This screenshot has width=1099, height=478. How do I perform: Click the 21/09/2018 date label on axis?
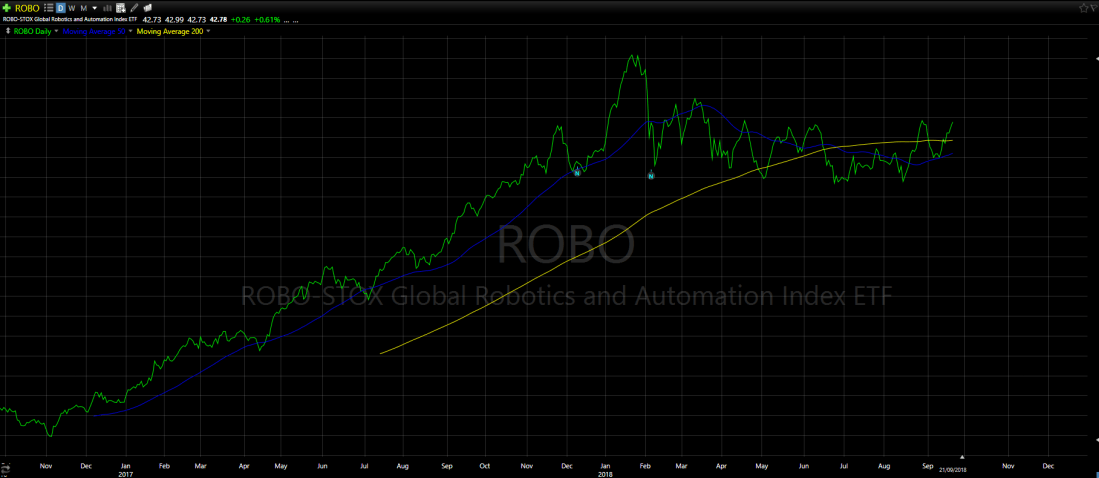(x=953, y=470)
